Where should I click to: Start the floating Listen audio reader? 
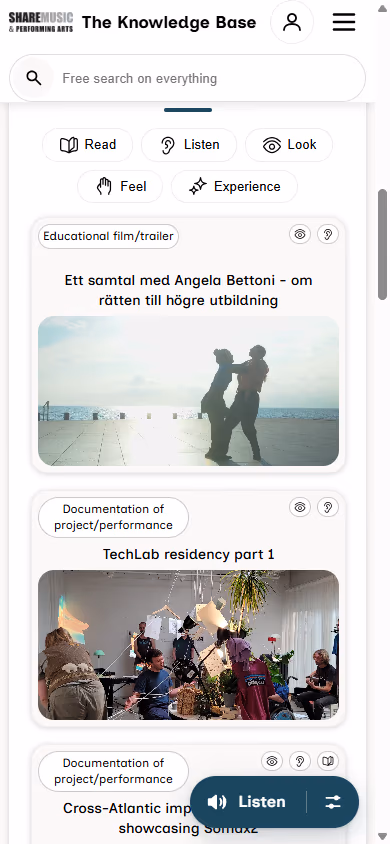[x=247, y=802]
